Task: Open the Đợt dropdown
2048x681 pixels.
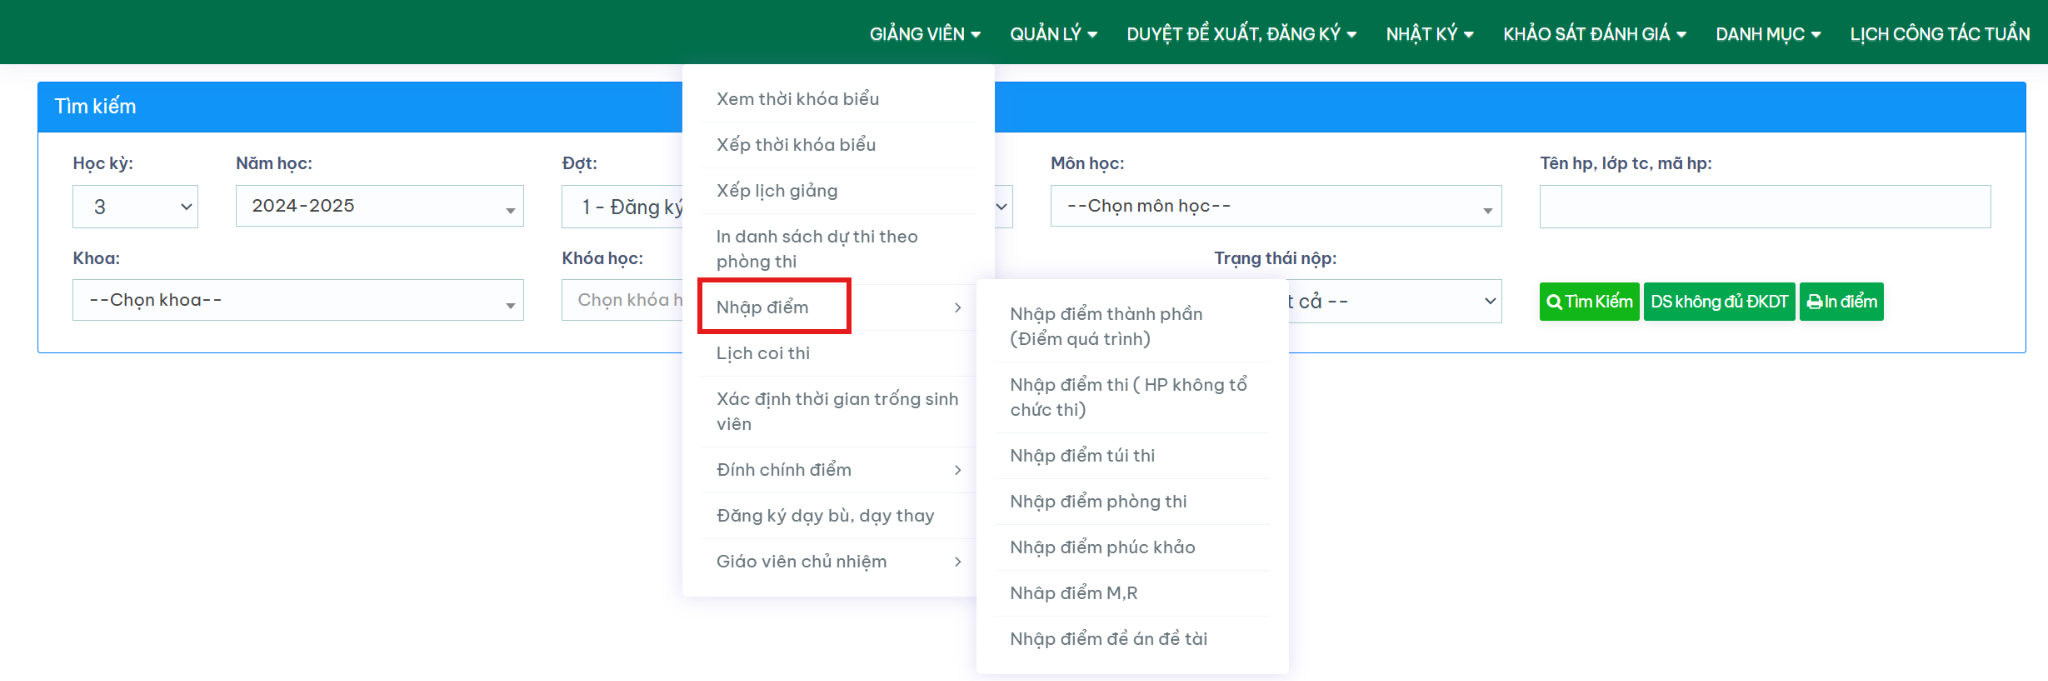Action: [x=622, y=207]
